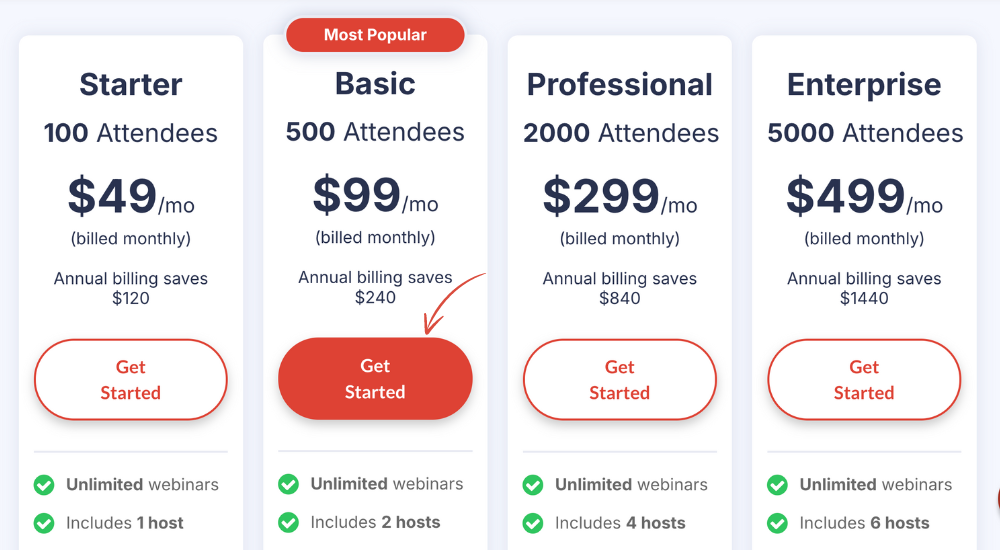
Task: Click the Professional plan title
Action: tap(619, 84)
